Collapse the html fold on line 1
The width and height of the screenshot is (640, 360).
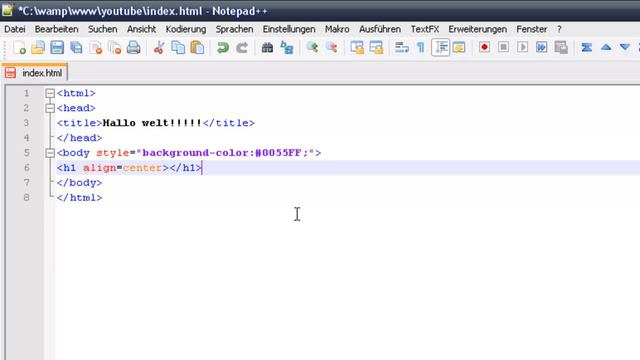click(50, 93)
